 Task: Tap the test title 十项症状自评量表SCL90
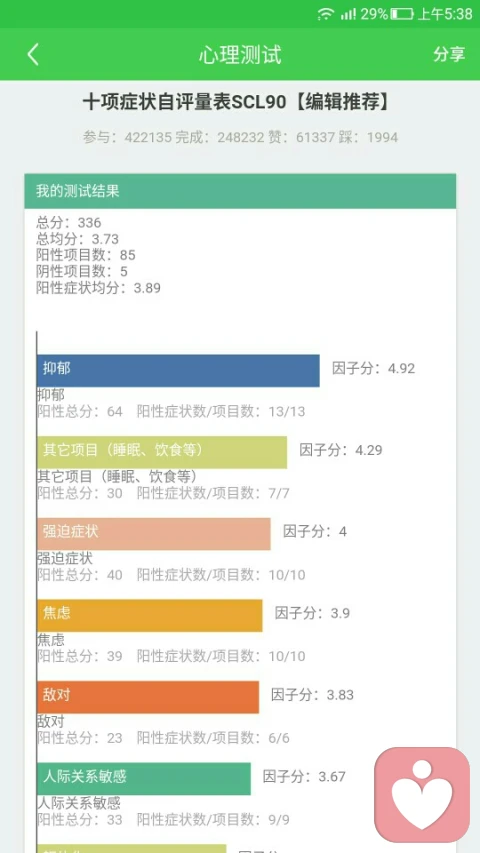[x=184, y=102]
